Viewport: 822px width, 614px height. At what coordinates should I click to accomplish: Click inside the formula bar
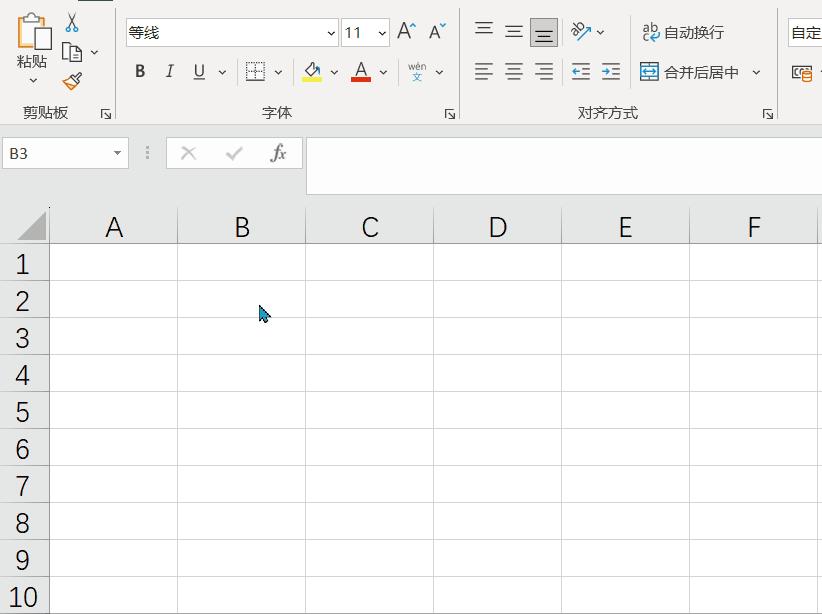(564, 166)
